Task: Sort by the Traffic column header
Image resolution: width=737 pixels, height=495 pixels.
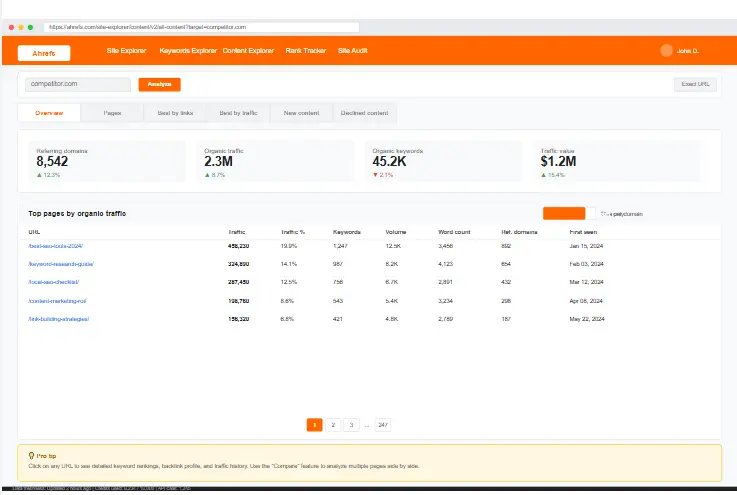Action: [x=236, y=232]
